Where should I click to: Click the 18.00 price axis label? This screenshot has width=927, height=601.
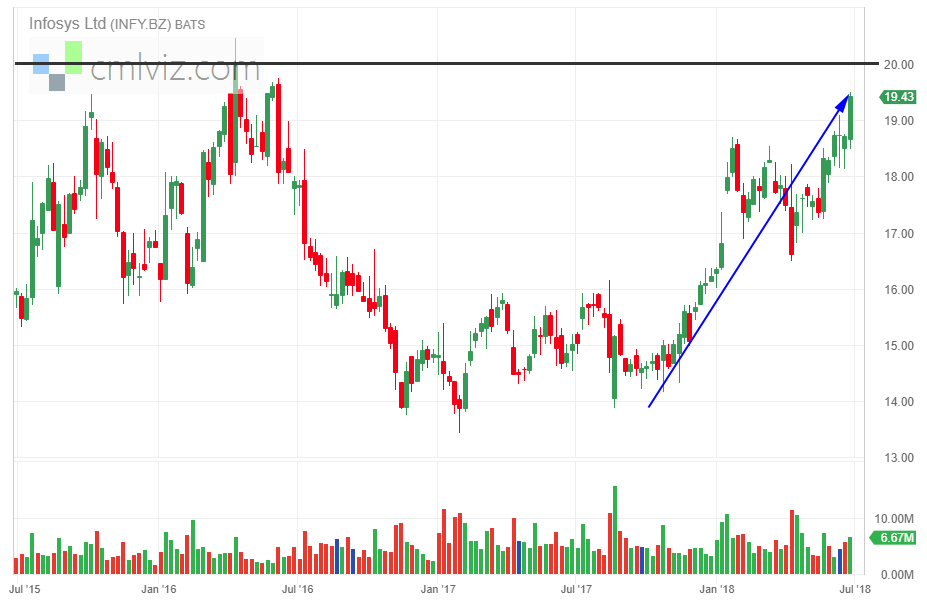899,177
